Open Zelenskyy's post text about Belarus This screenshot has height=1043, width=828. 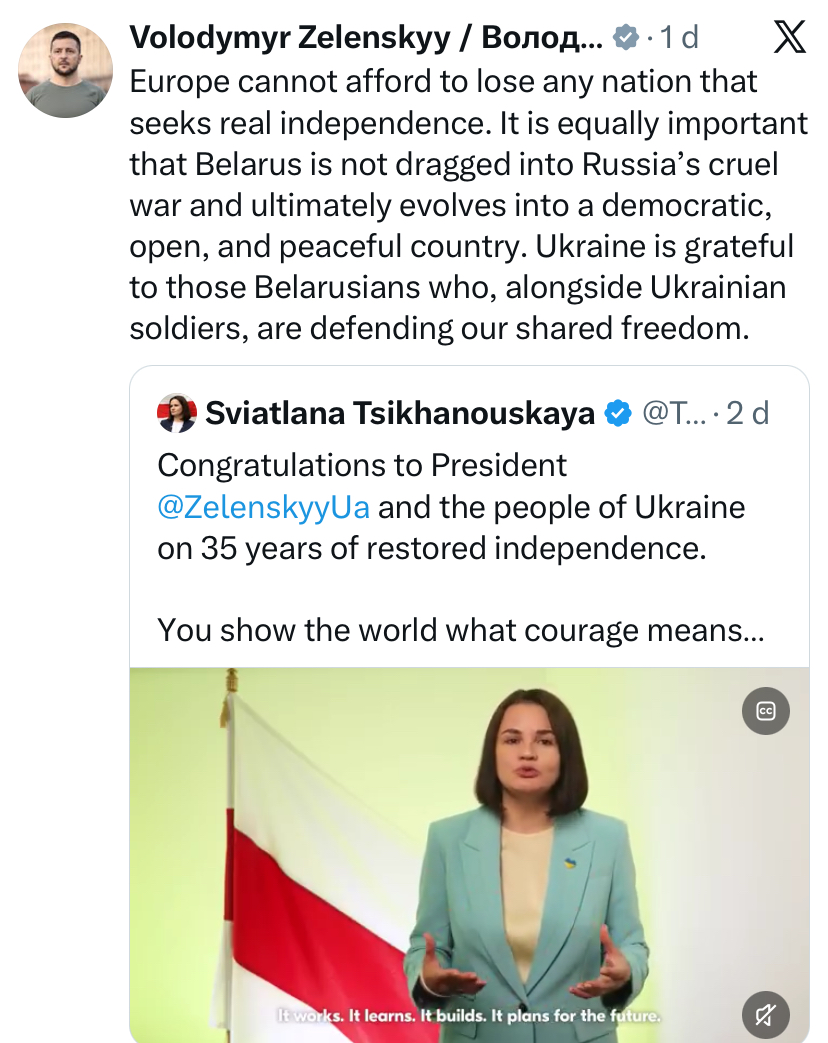click(x=468, y=205)
